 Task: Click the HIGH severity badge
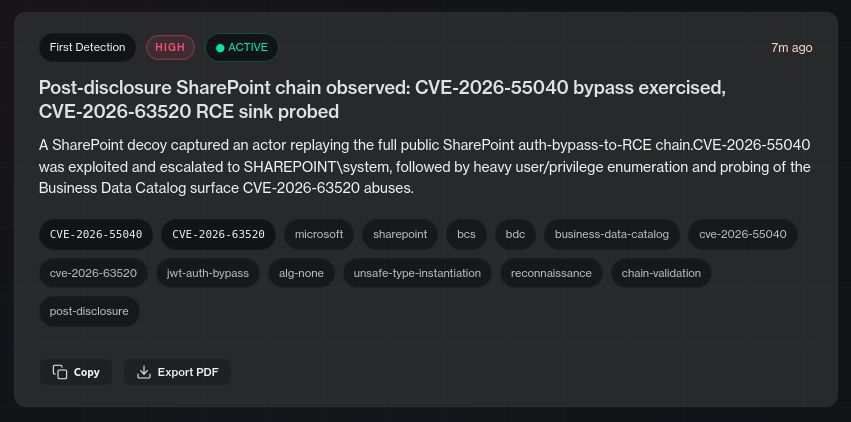(170, 47)
